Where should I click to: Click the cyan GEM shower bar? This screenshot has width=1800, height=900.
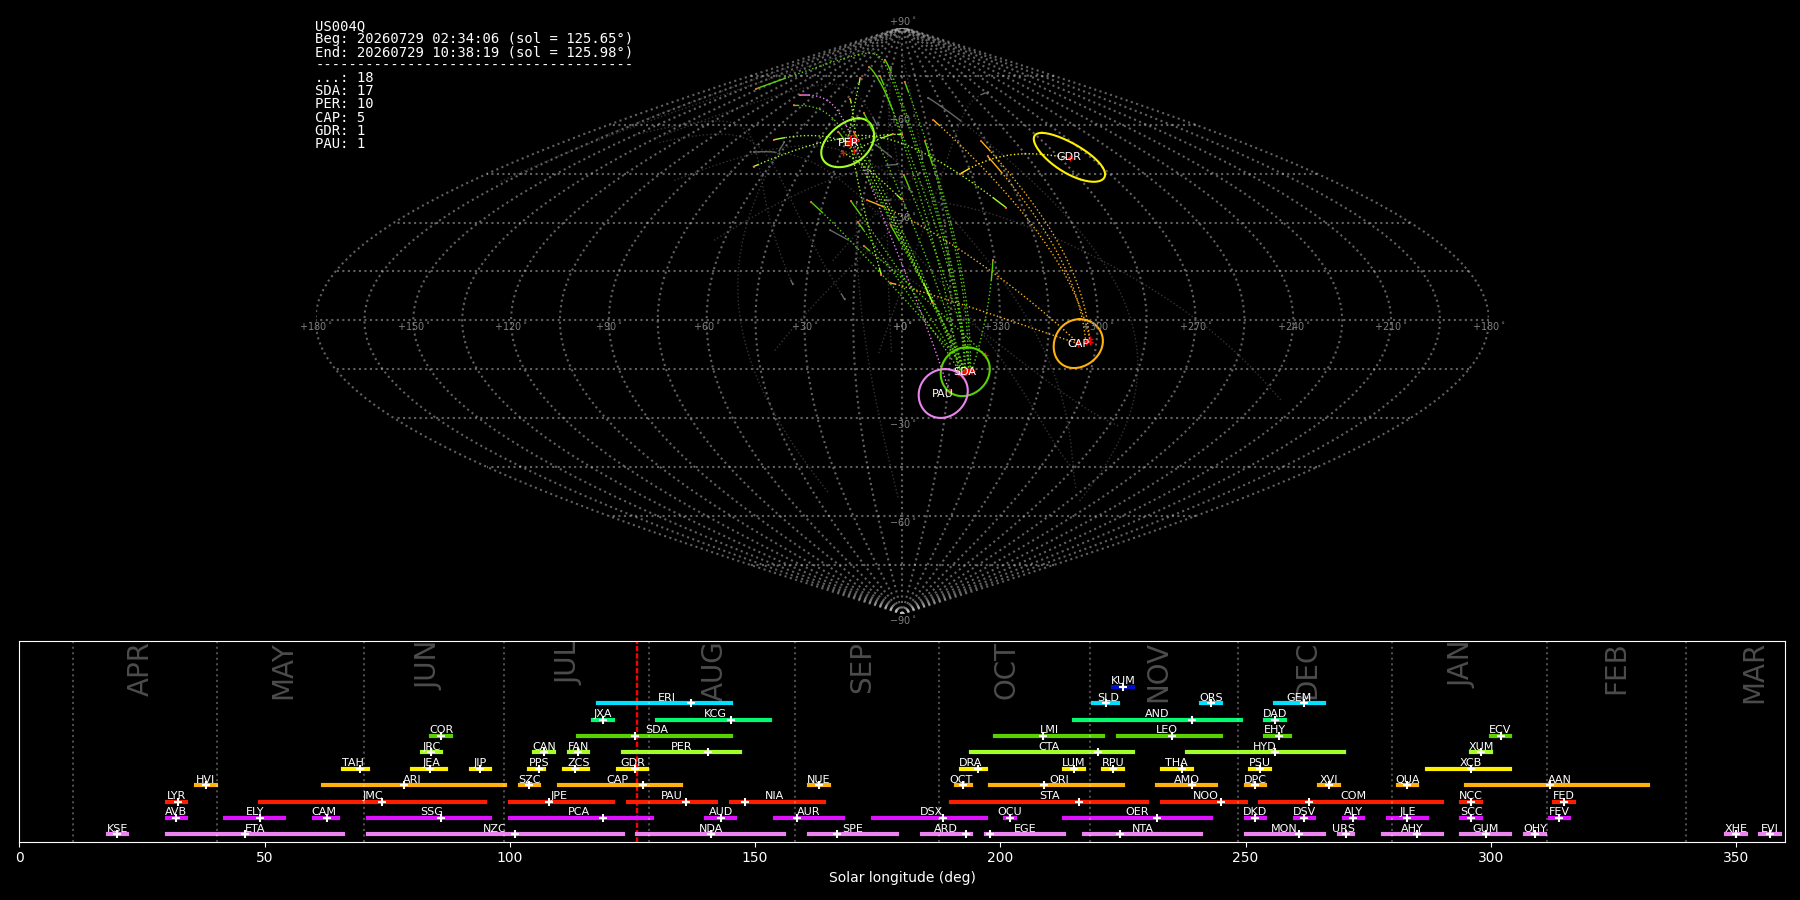(1299, 703)
